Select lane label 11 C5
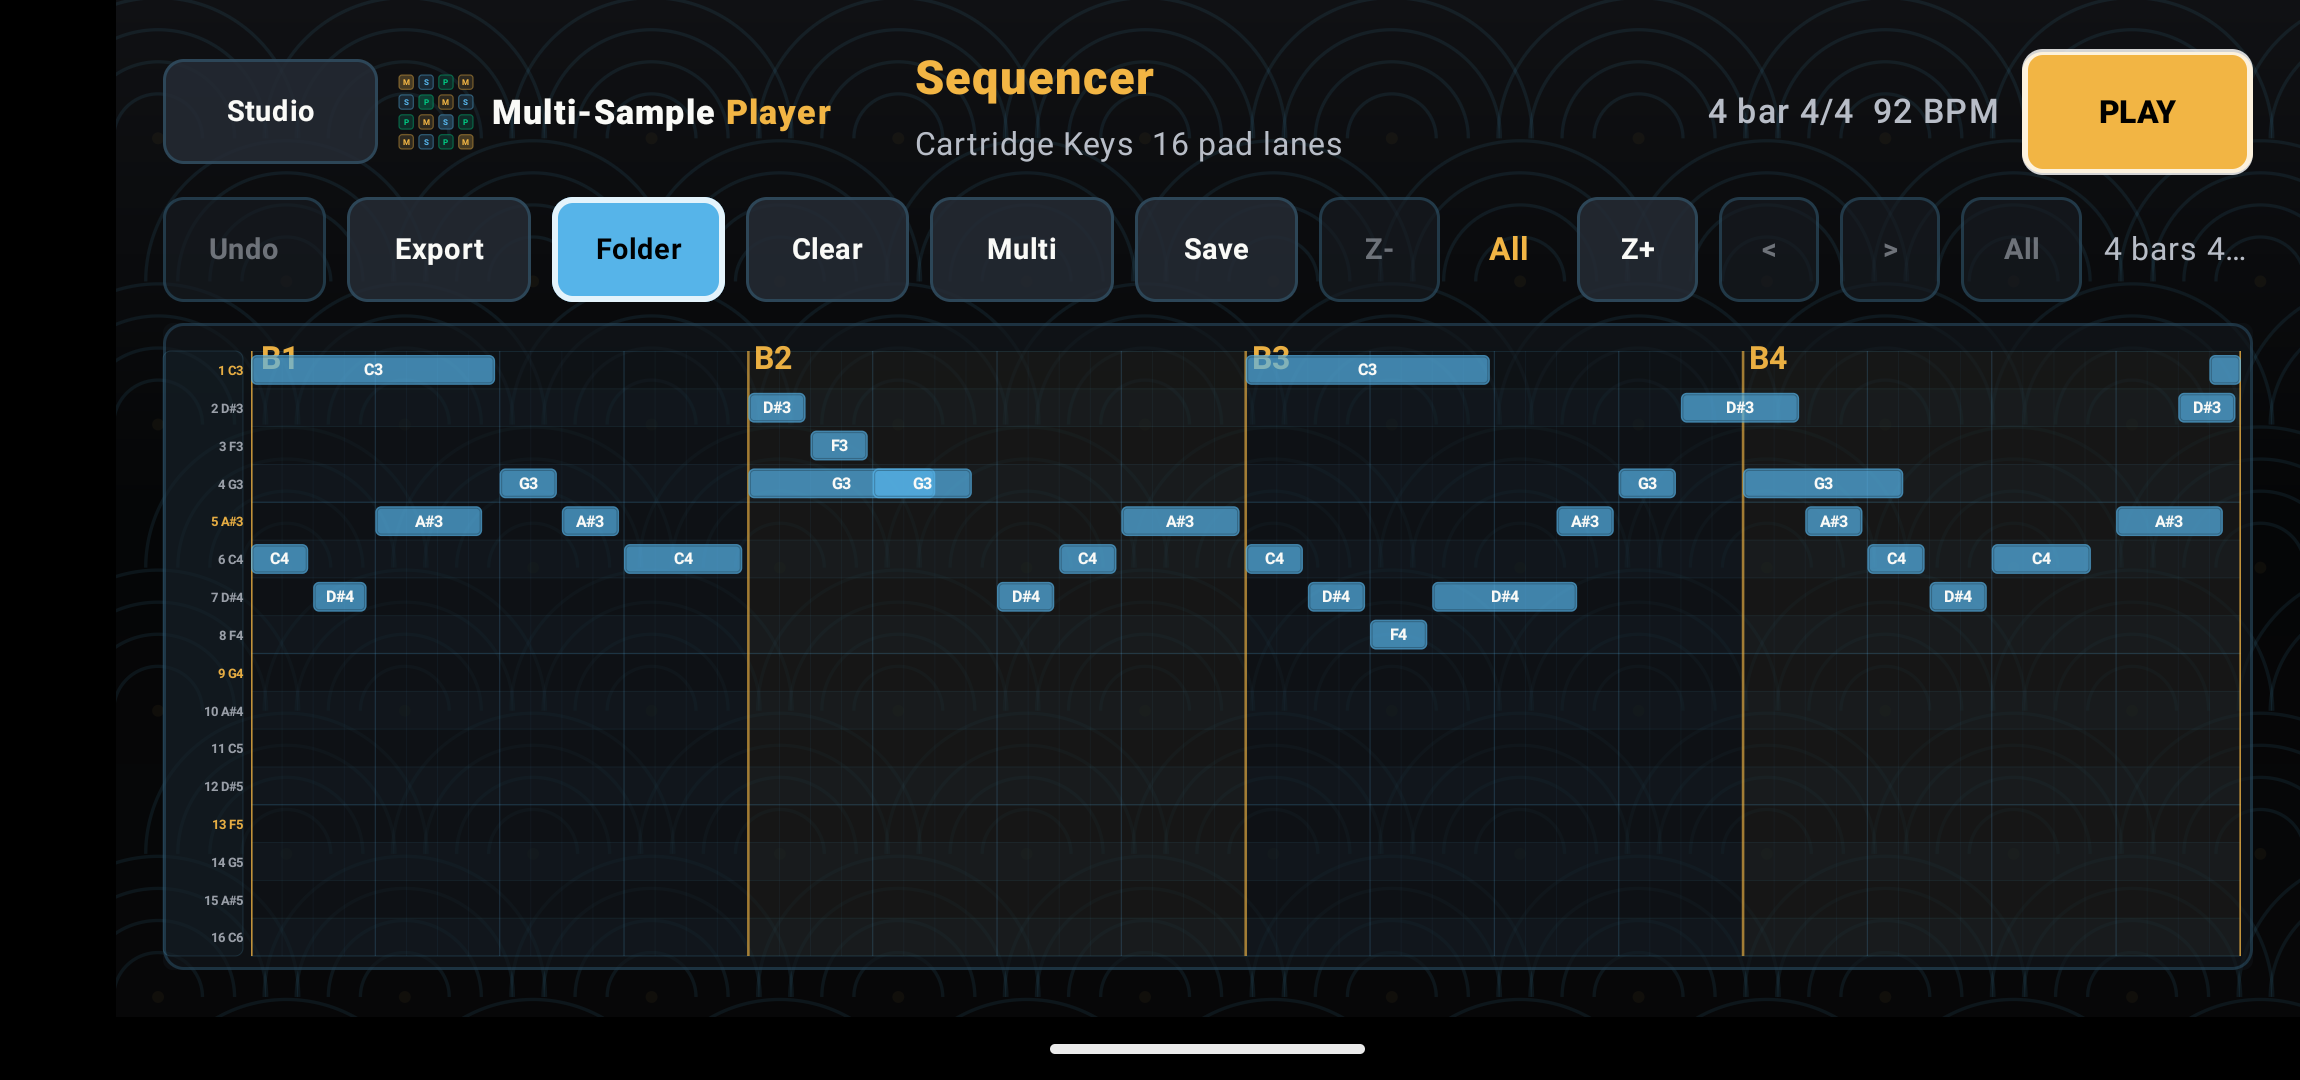Image resolution: width=2300 pixels, height=1080 pixels. click(226, 748)
